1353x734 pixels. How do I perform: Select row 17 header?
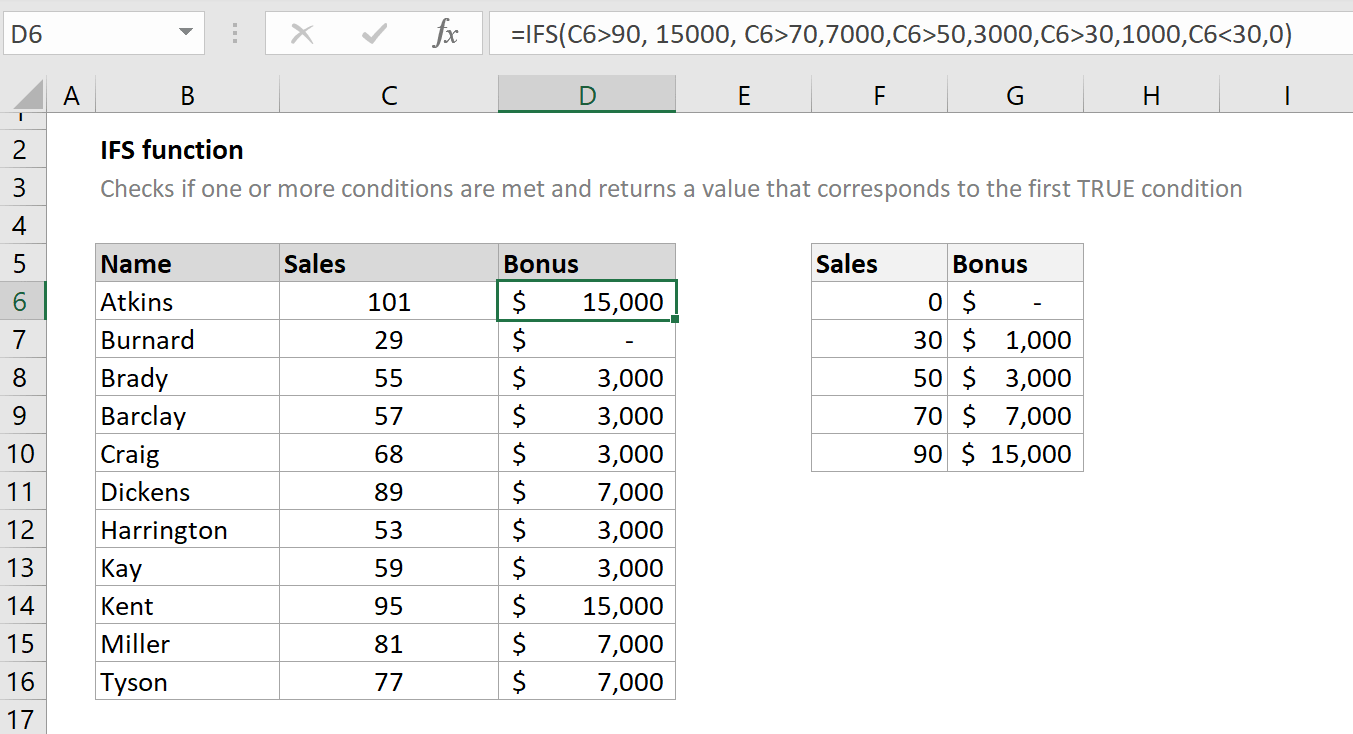pyautogui.click(x=23, y=718)
